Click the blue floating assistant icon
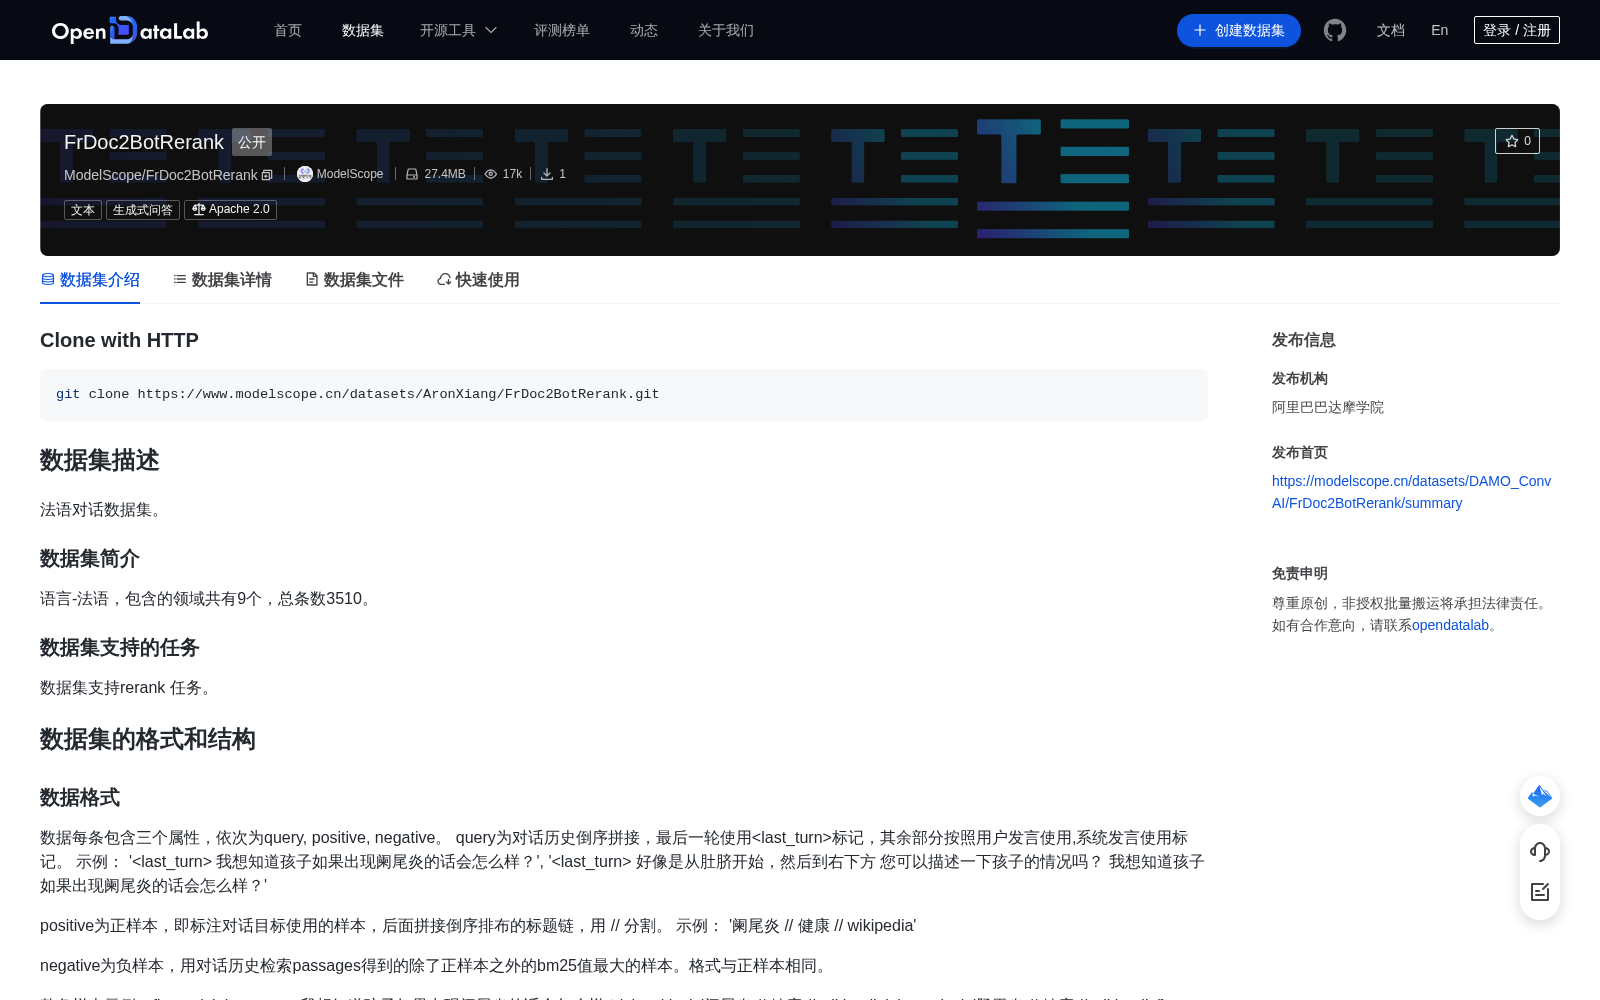Screen dimensions: 1600x1000 (x=1540, y=796)
